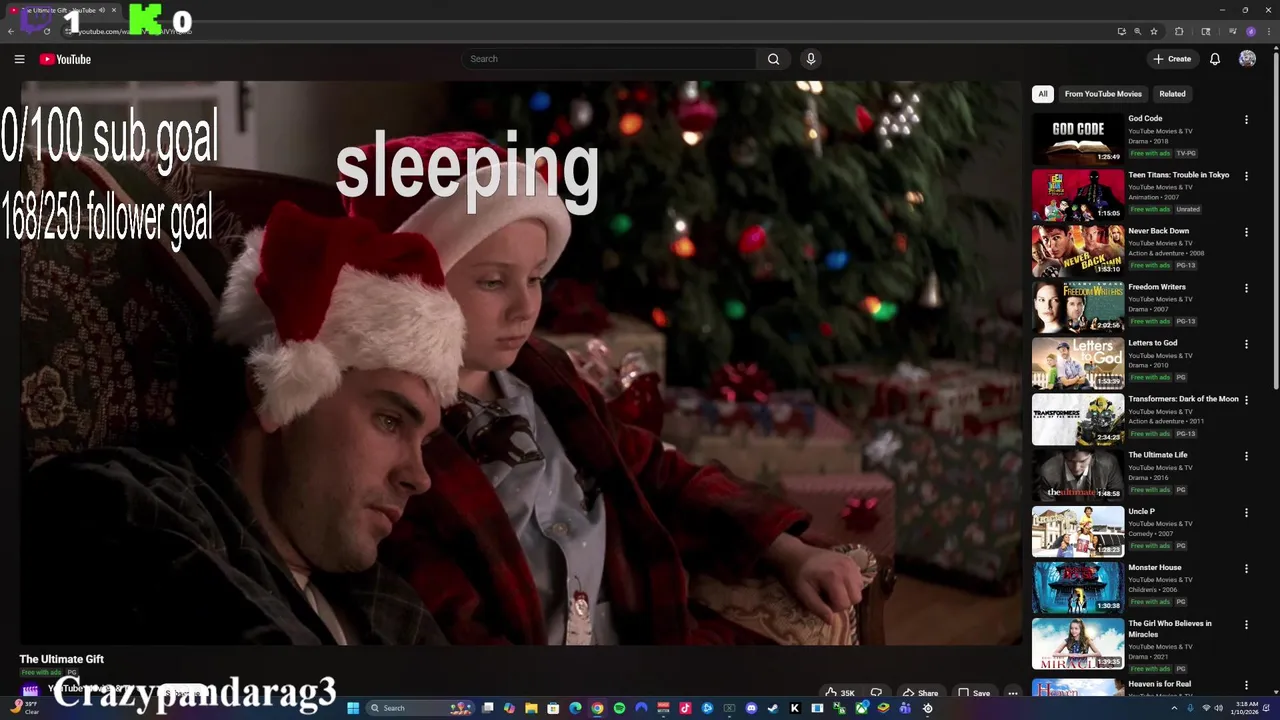Open more options for Never Back Down
The image size is (1280, 720).
[1246, 232]
